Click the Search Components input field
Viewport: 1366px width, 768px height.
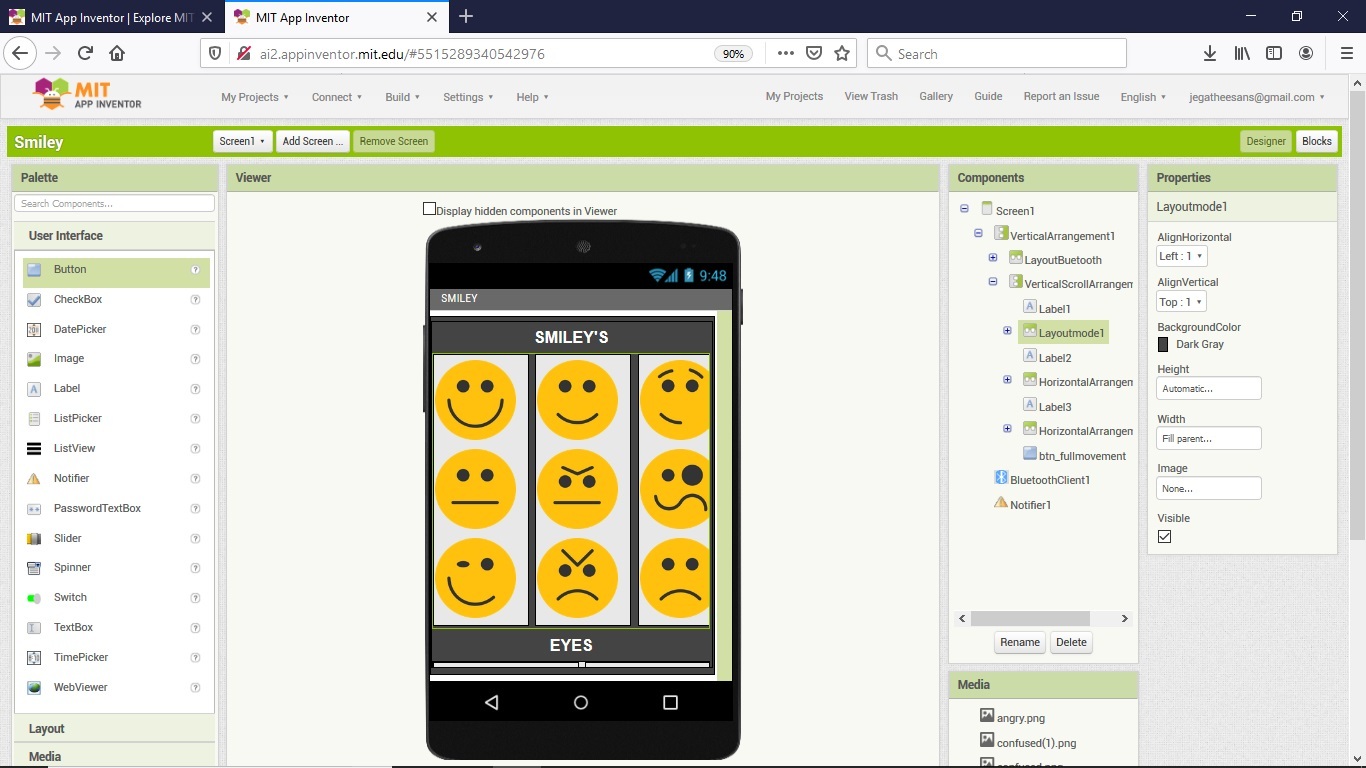click(x=114, y=203)
